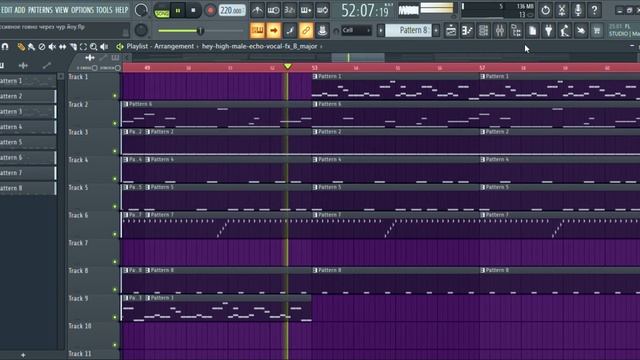Screen dimensions: 640x360
Task: Open the PATTERNS menu
Action: coord(40,10)
